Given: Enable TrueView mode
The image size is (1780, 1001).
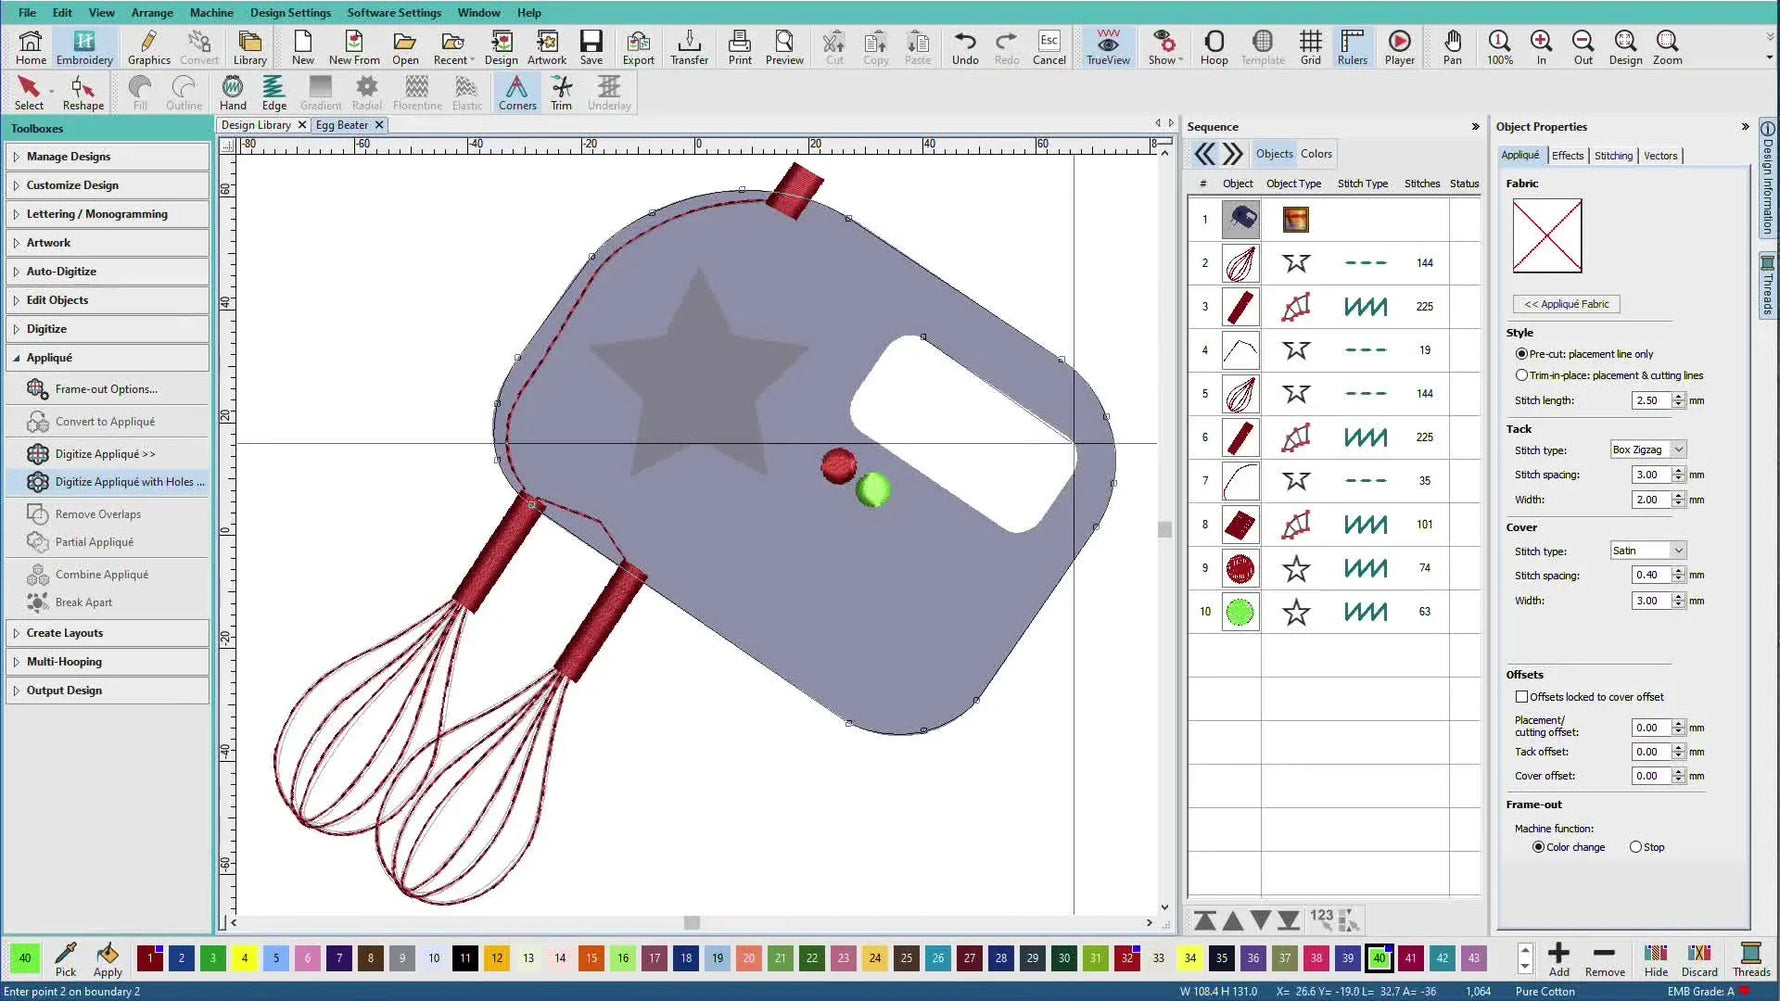Looking at the screenshot, I should click(x=1107, y=47).
